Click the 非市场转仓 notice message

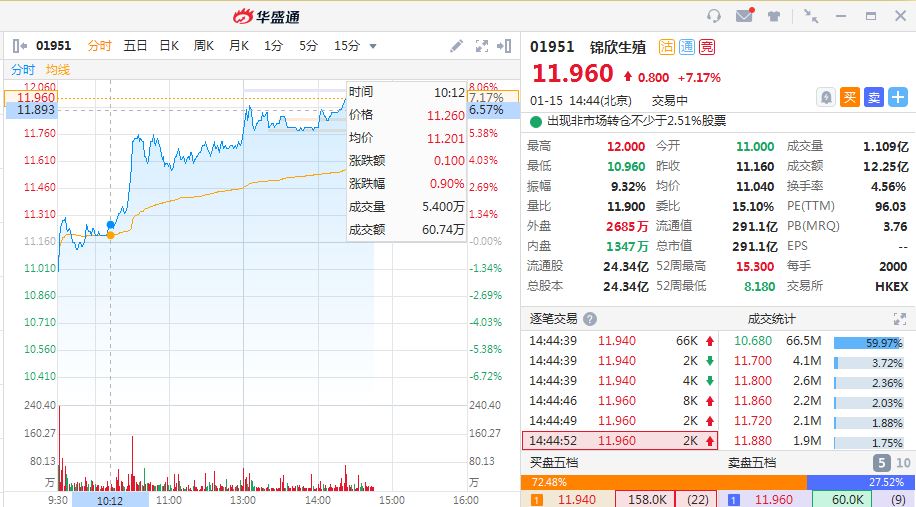click(636, 121)
